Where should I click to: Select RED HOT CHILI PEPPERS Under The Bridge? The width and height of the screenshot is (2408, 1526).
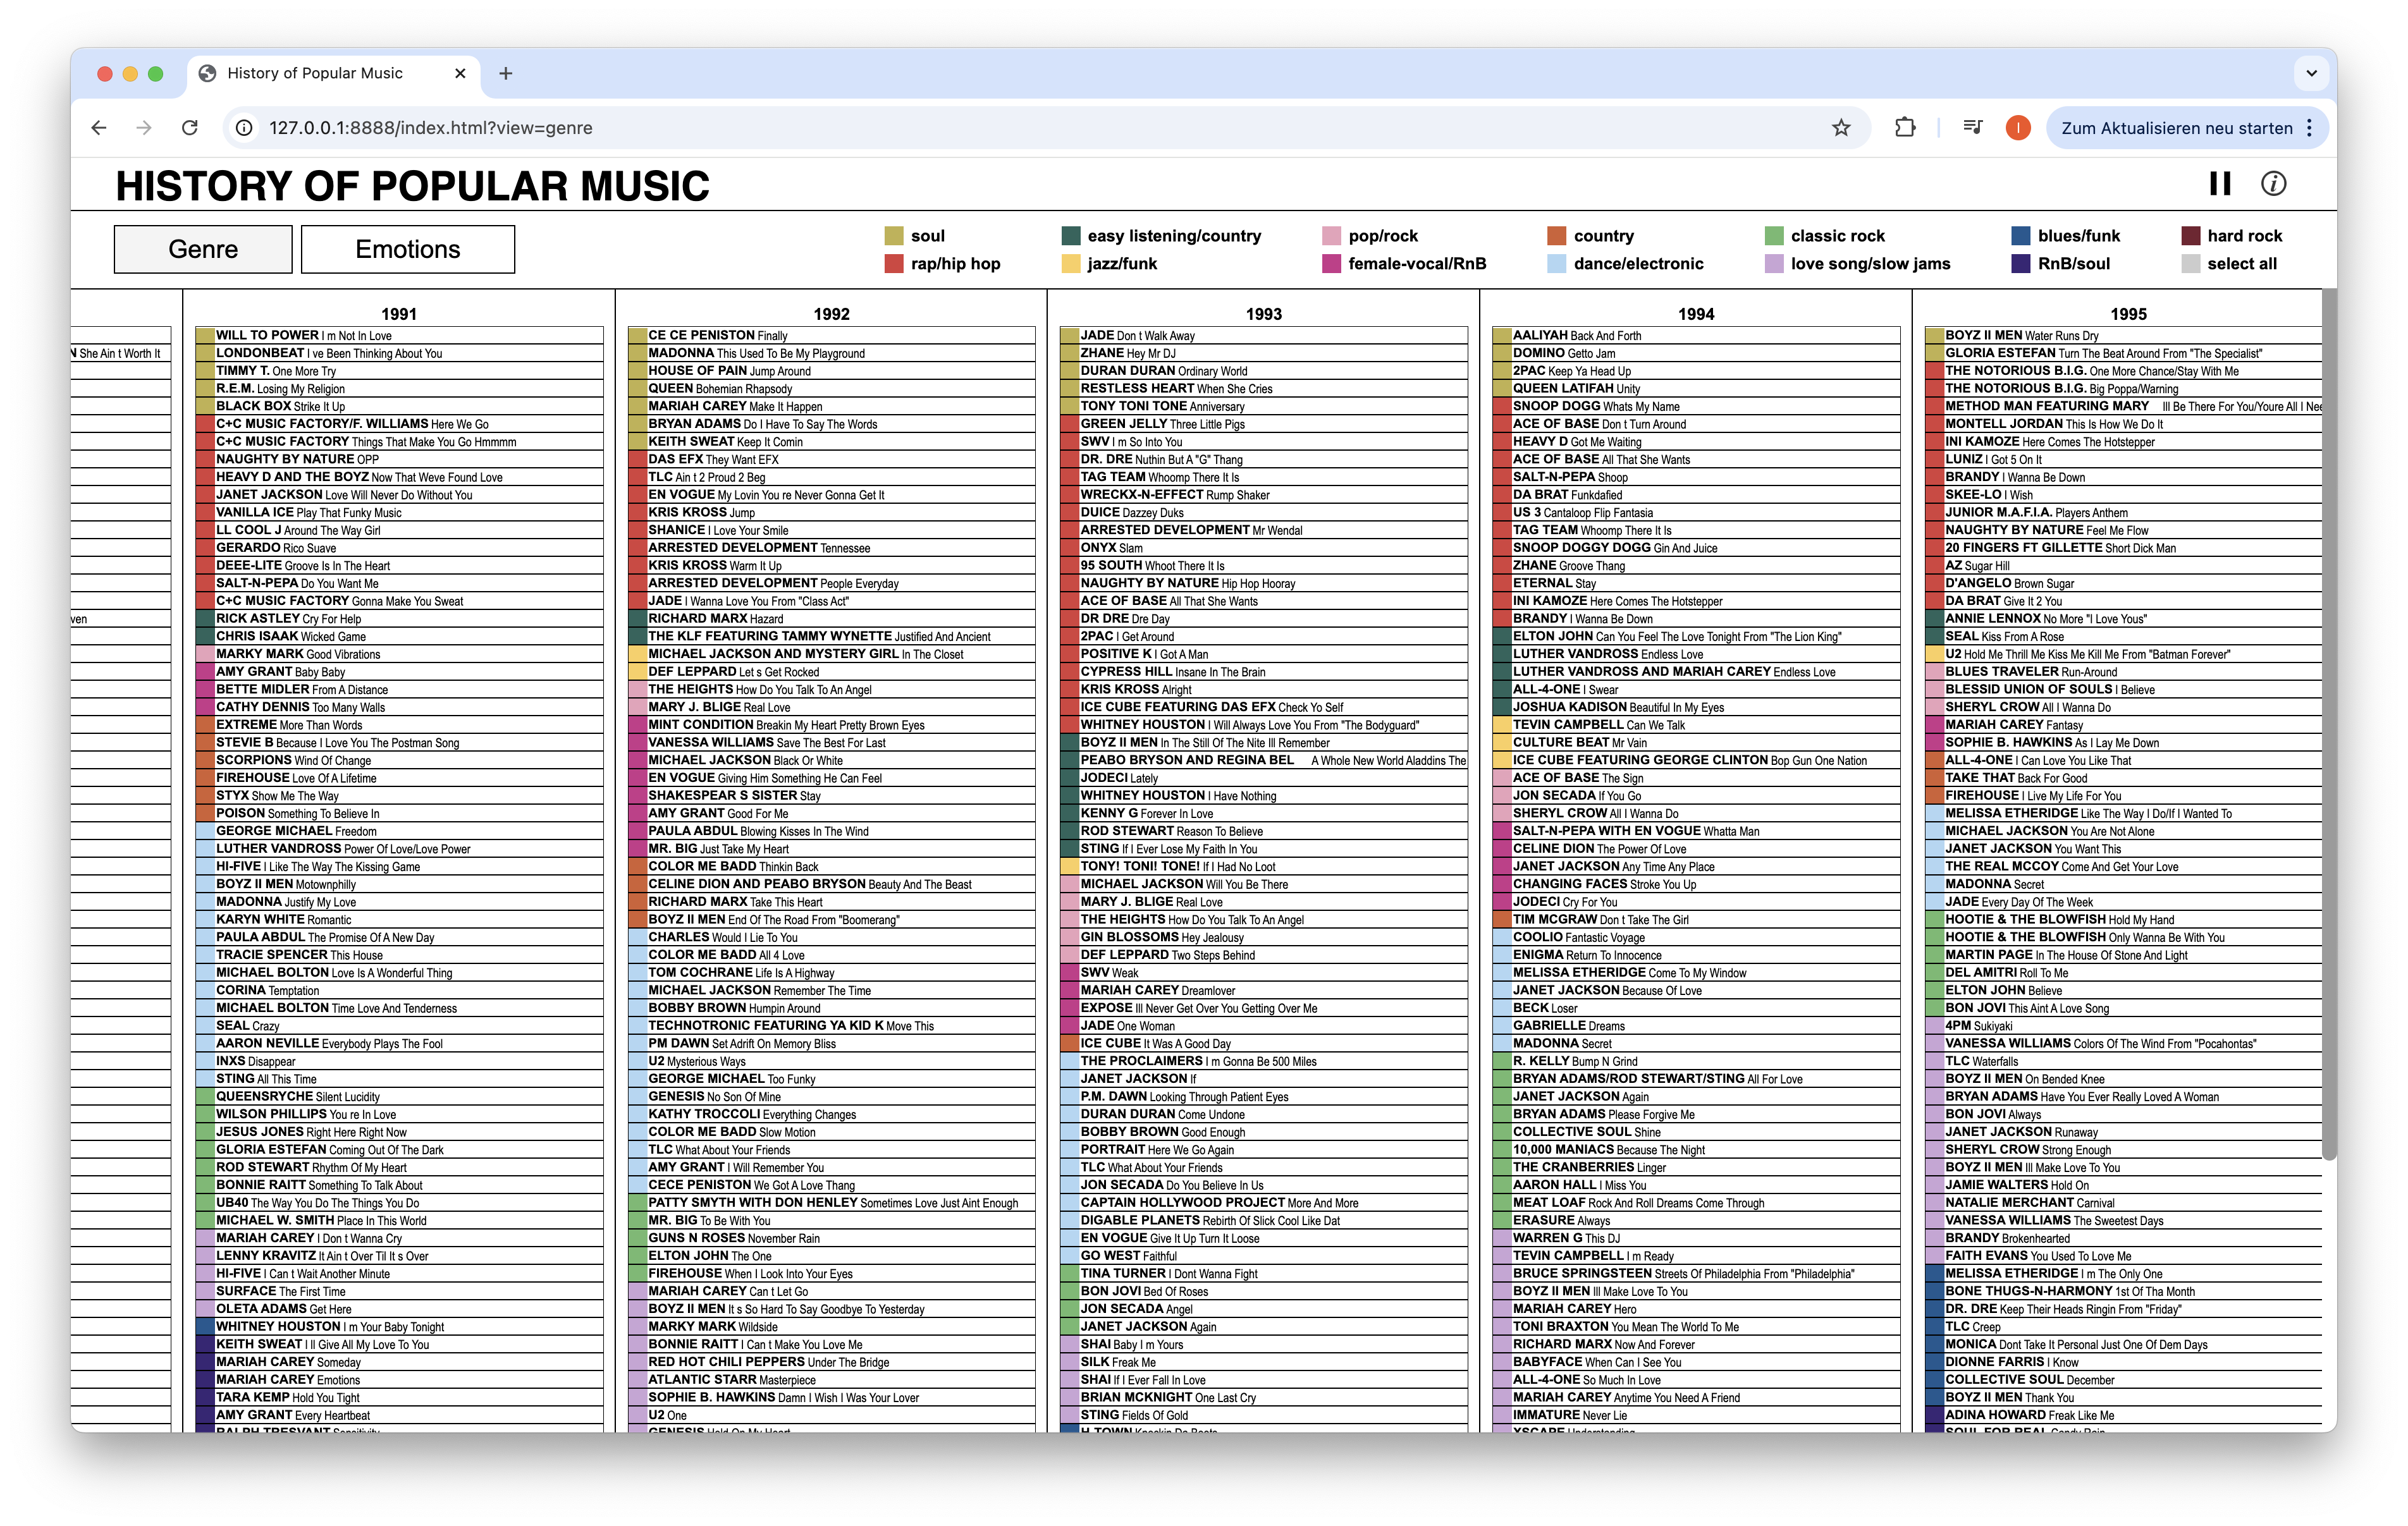831,1363
